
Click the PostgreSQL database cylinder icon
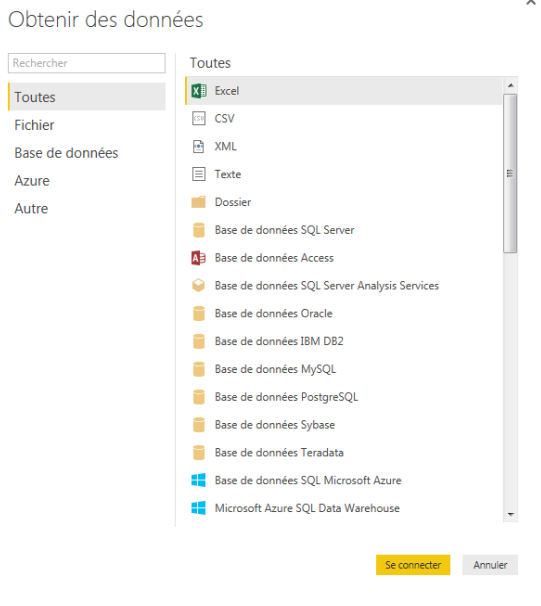(199, 397)
